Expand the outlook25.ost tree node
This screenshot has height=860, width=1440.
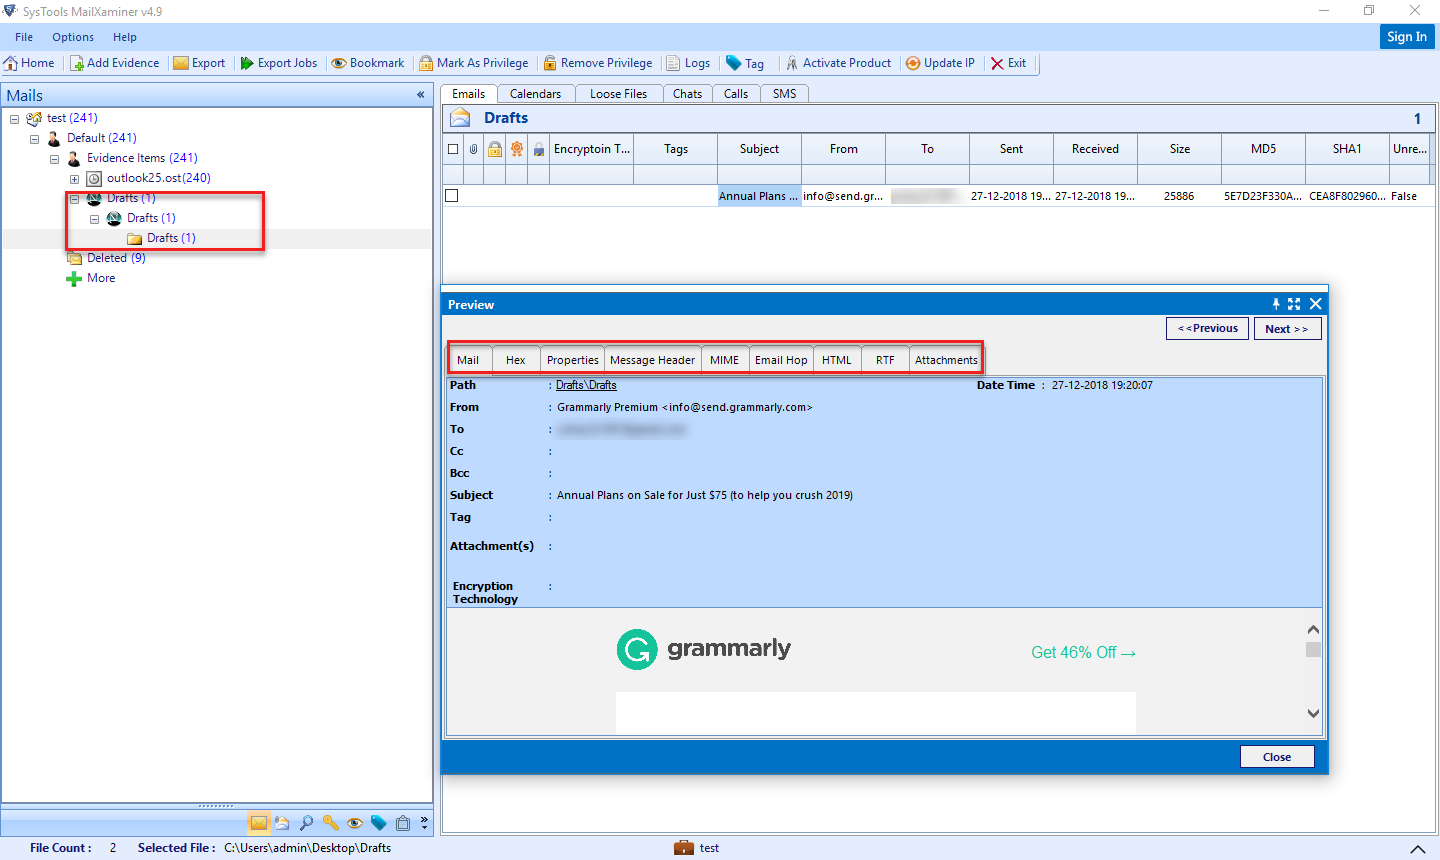pyautogui.click(x=75, y=178)
